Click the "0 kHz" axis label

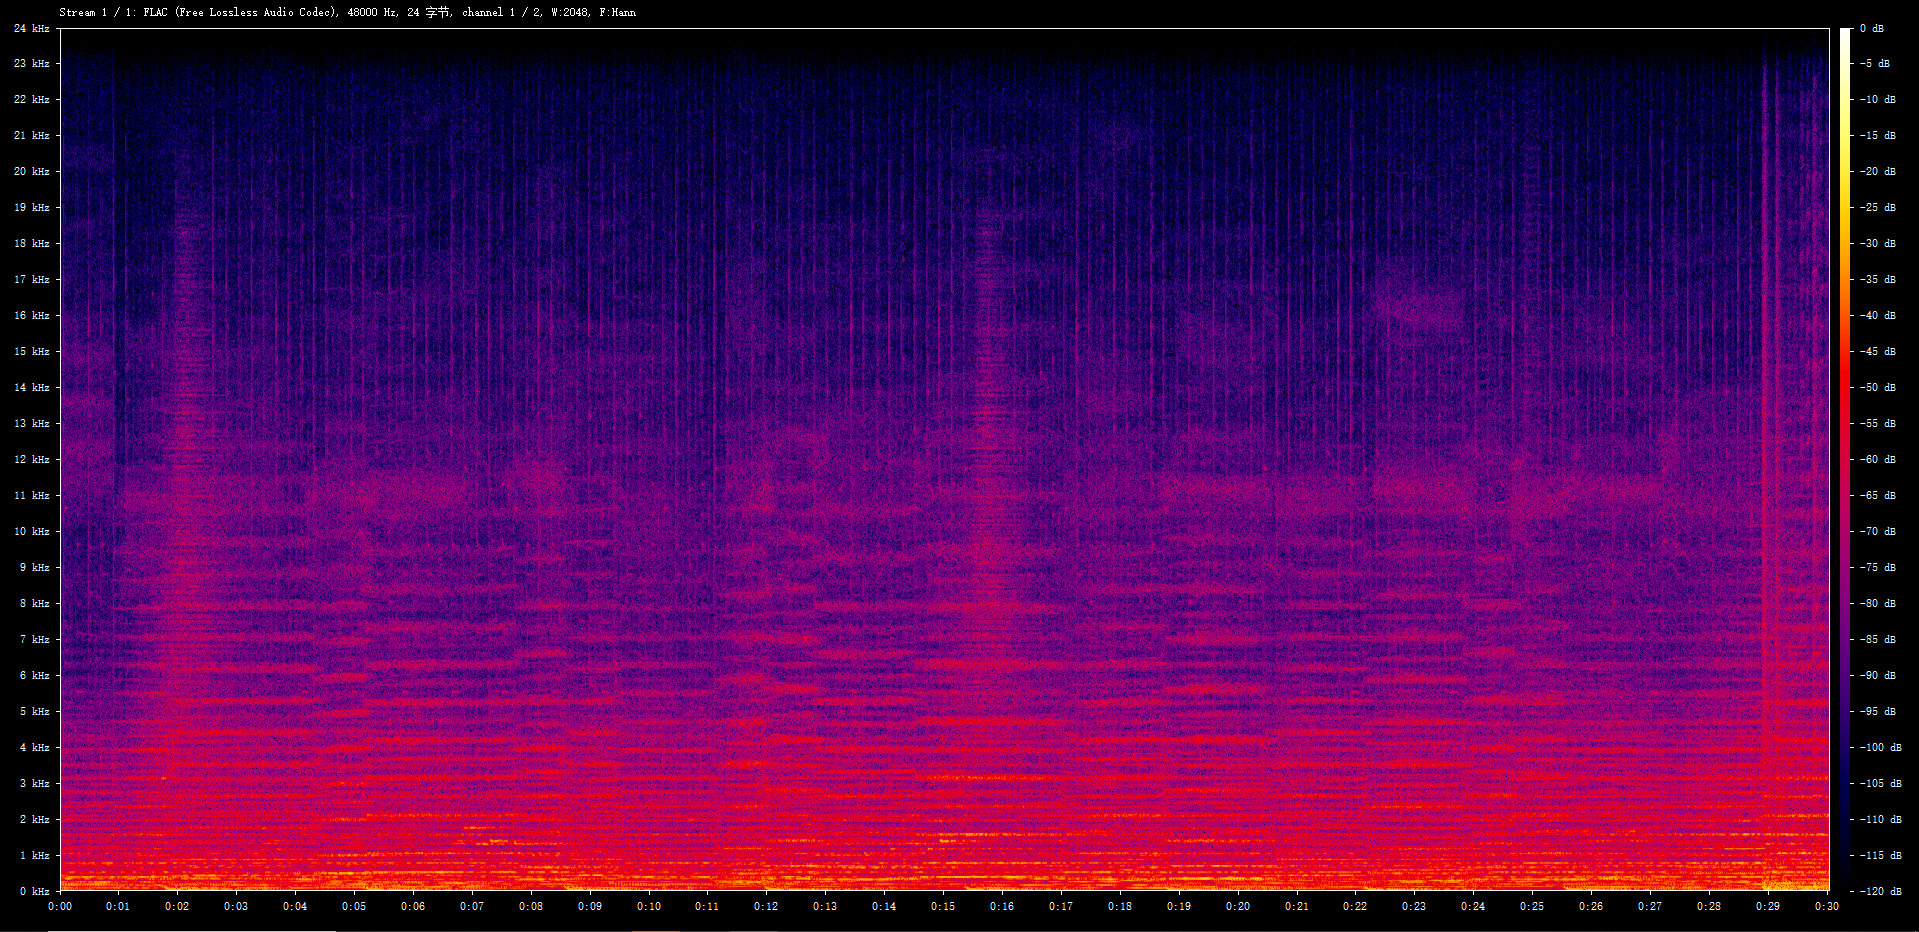pyautogui.click(x=34, y=891)
